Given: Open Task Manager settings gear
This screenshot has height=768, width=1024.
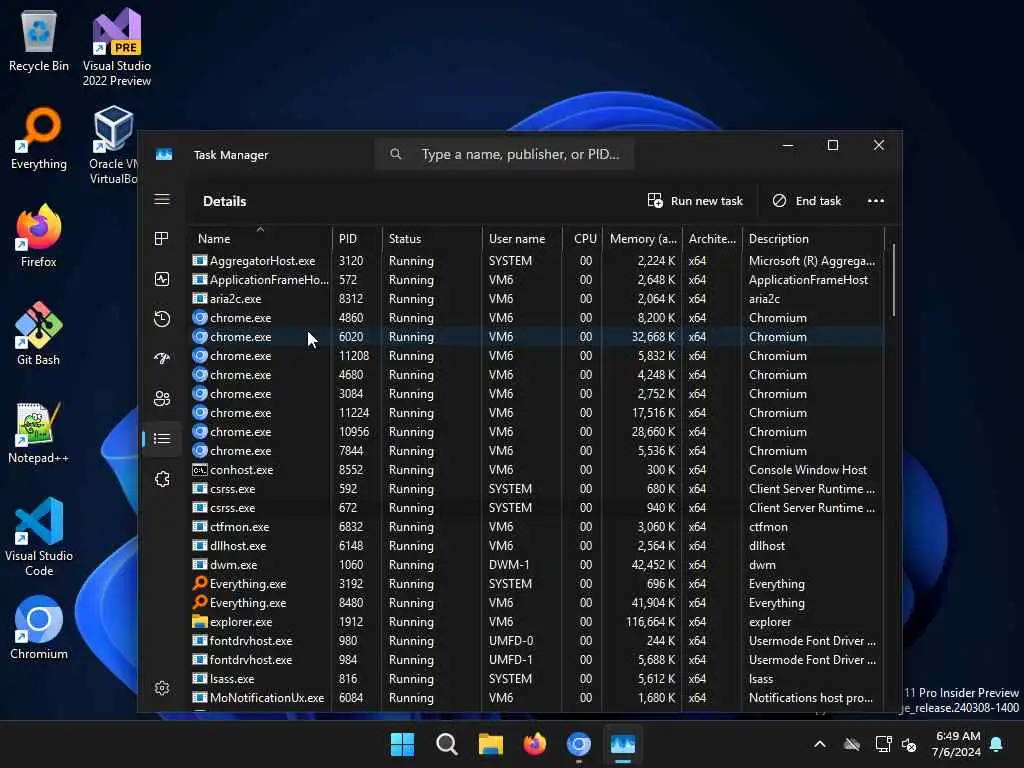Looking at the screenshot, I should [x=162, y=688].
